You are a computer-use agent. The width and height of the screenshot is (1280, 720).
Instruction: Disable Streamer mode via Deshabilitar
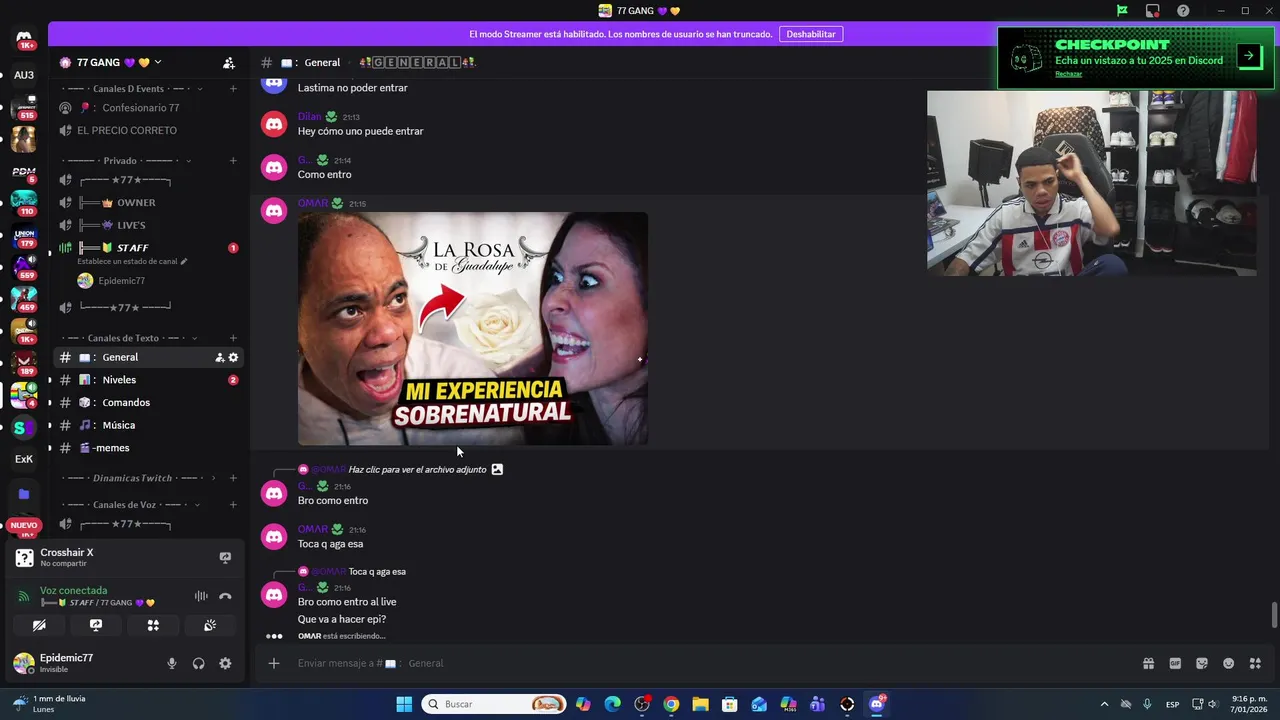(x=810, y=34)
